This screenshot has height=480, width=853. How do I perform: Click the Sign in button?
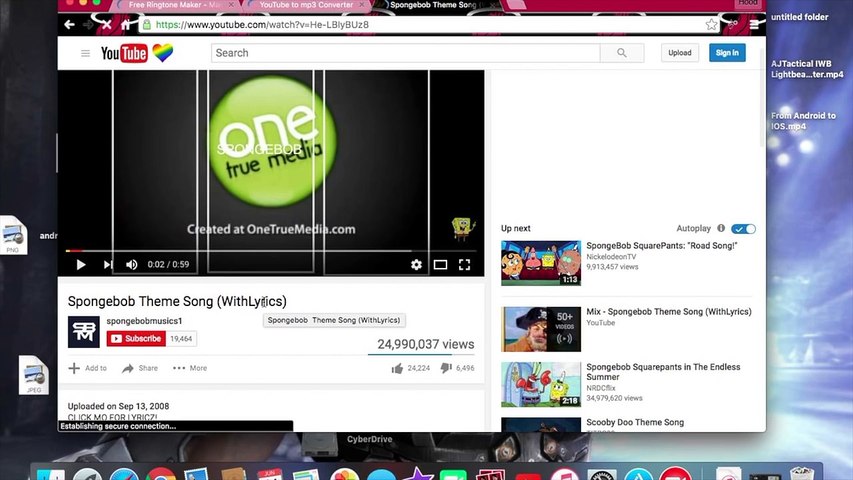tap(727, 53)
